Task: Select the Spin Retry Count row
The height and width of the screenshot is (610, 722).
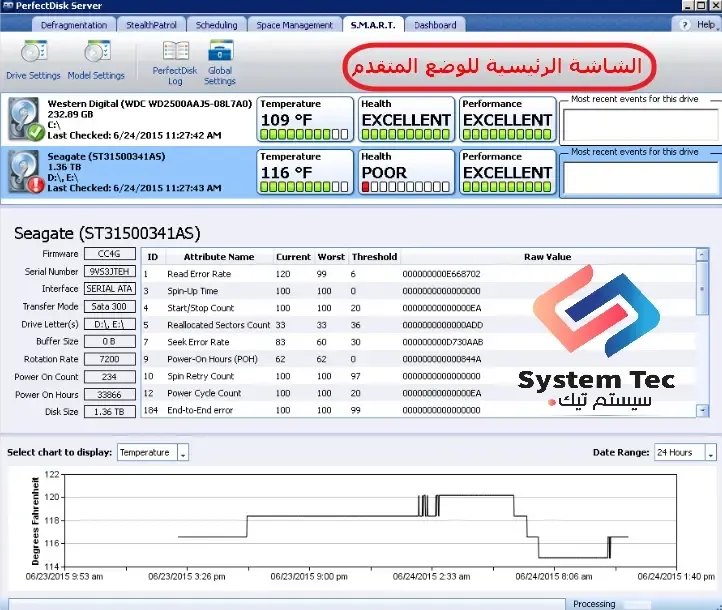Action: (x=419, y=376)
